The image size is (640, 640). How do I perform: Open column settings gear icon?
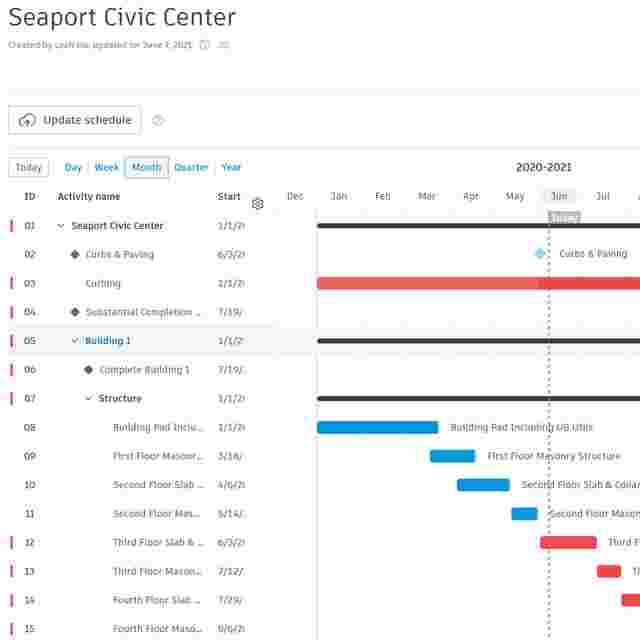[x=258, y=204]
